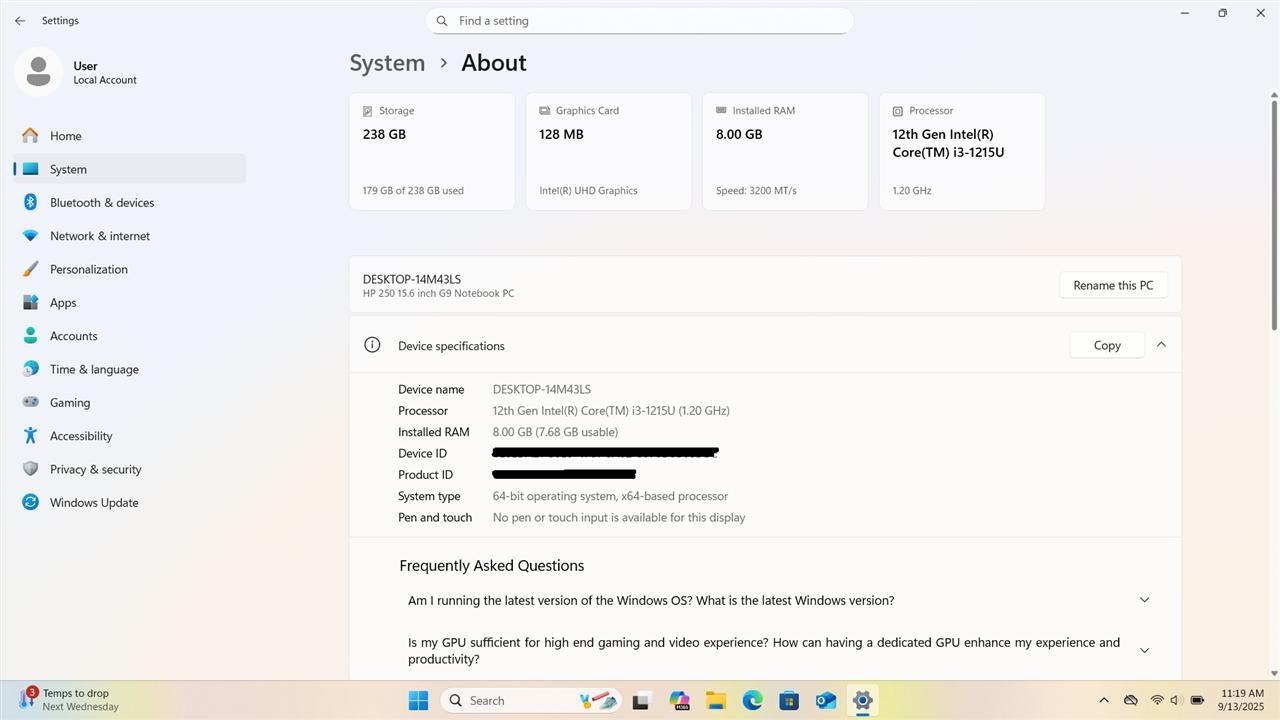Viewport: 1280px width, 720px height.
Task: Click the vertical scrollbar thumb
Action: (x=1274, y=213)
